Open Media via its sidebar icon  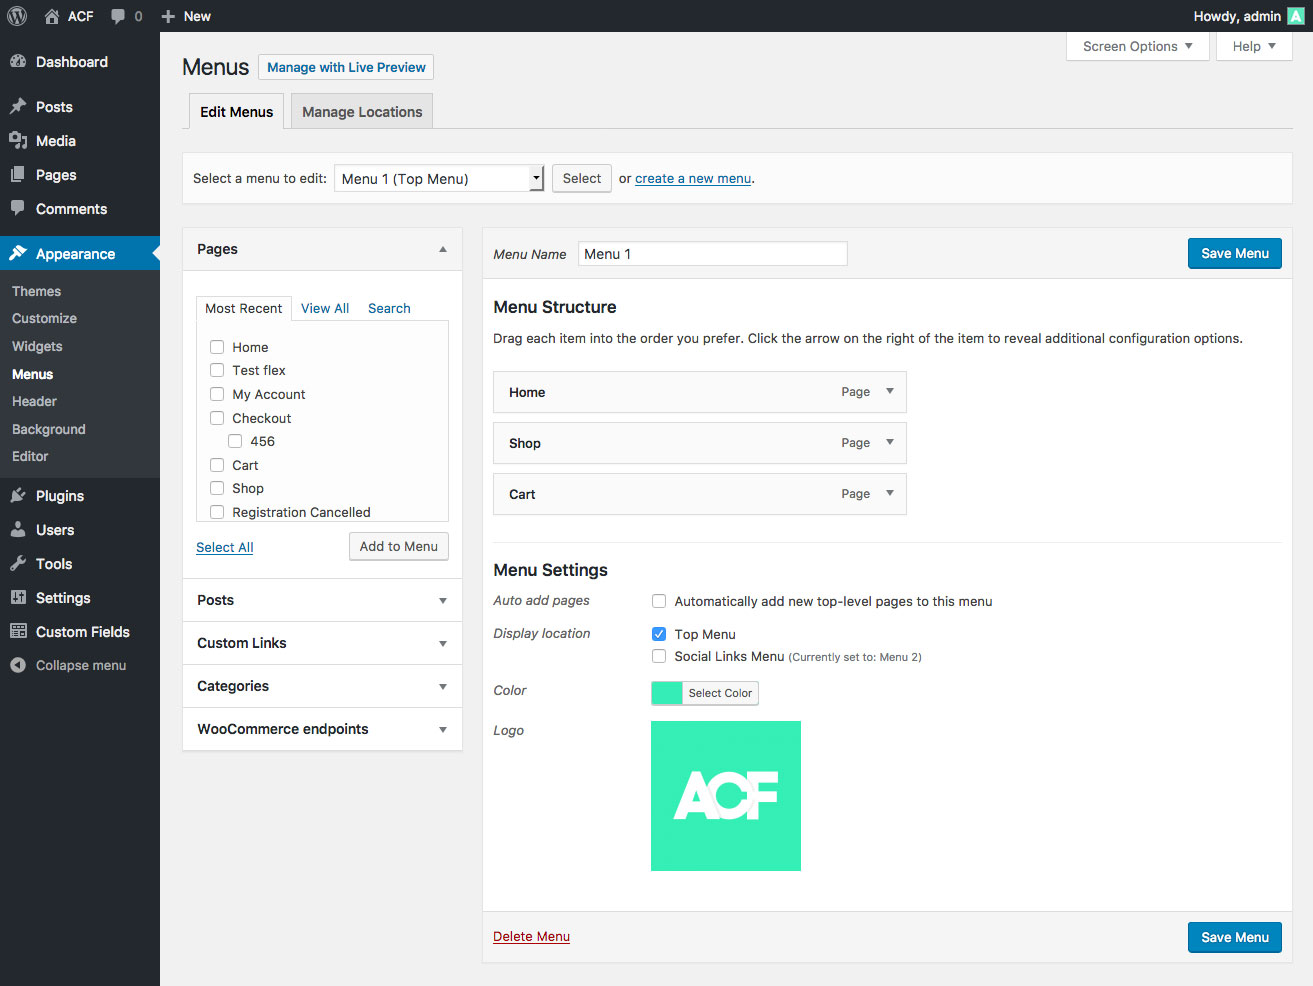point(18,141)
